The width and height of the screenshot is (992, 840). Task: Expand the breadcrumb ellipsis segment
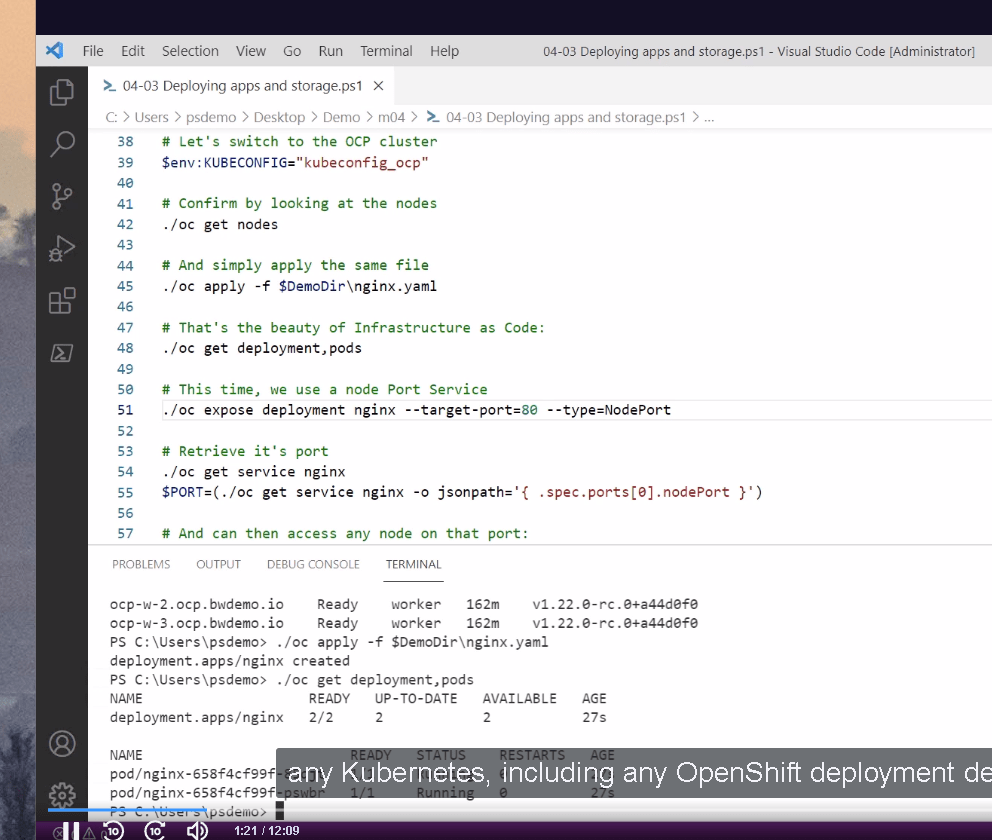point(709,118)
